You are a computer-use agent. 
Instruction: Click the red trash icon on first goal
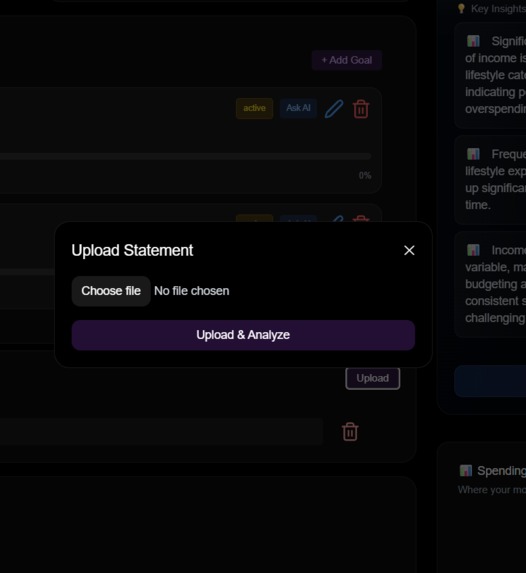361,109
